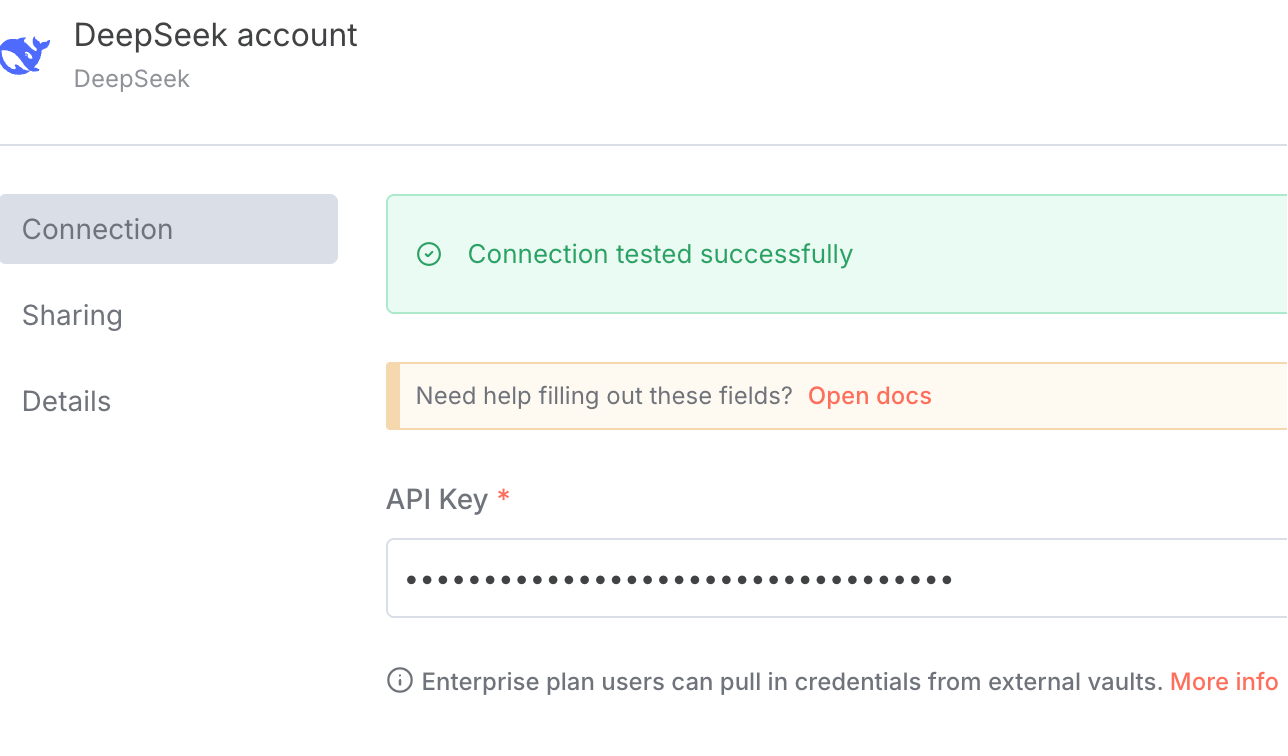Click the green success checkmark circle icon
Image resolution: width=1288 pixels, height=756 pixels.
[429, 254]
